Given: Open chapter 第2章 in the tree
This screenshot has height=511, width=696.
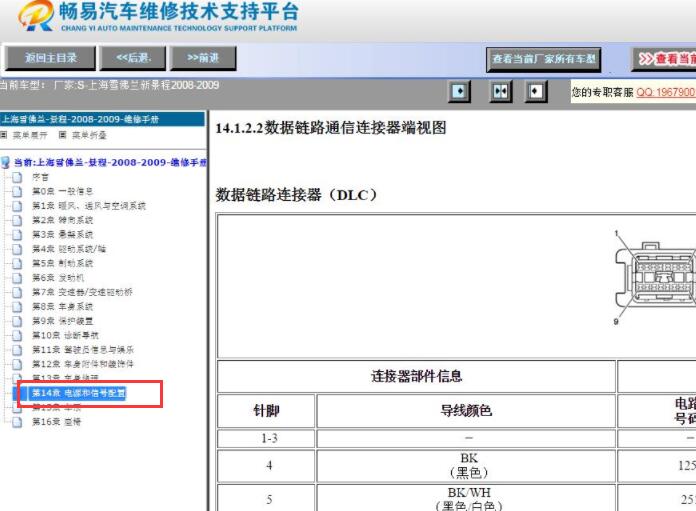Looking at the screenshot, I should click(x=63, y=220).
